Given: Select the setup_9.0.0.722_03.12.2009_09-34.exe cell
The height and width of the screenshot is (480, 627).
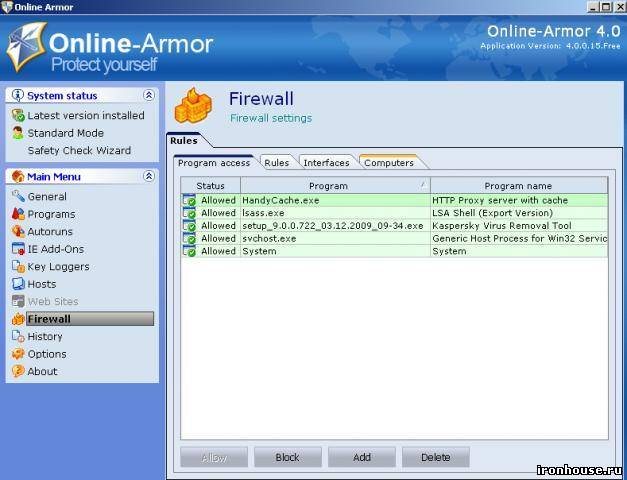Looking at the screenshot, I should [x=335, y=226].
